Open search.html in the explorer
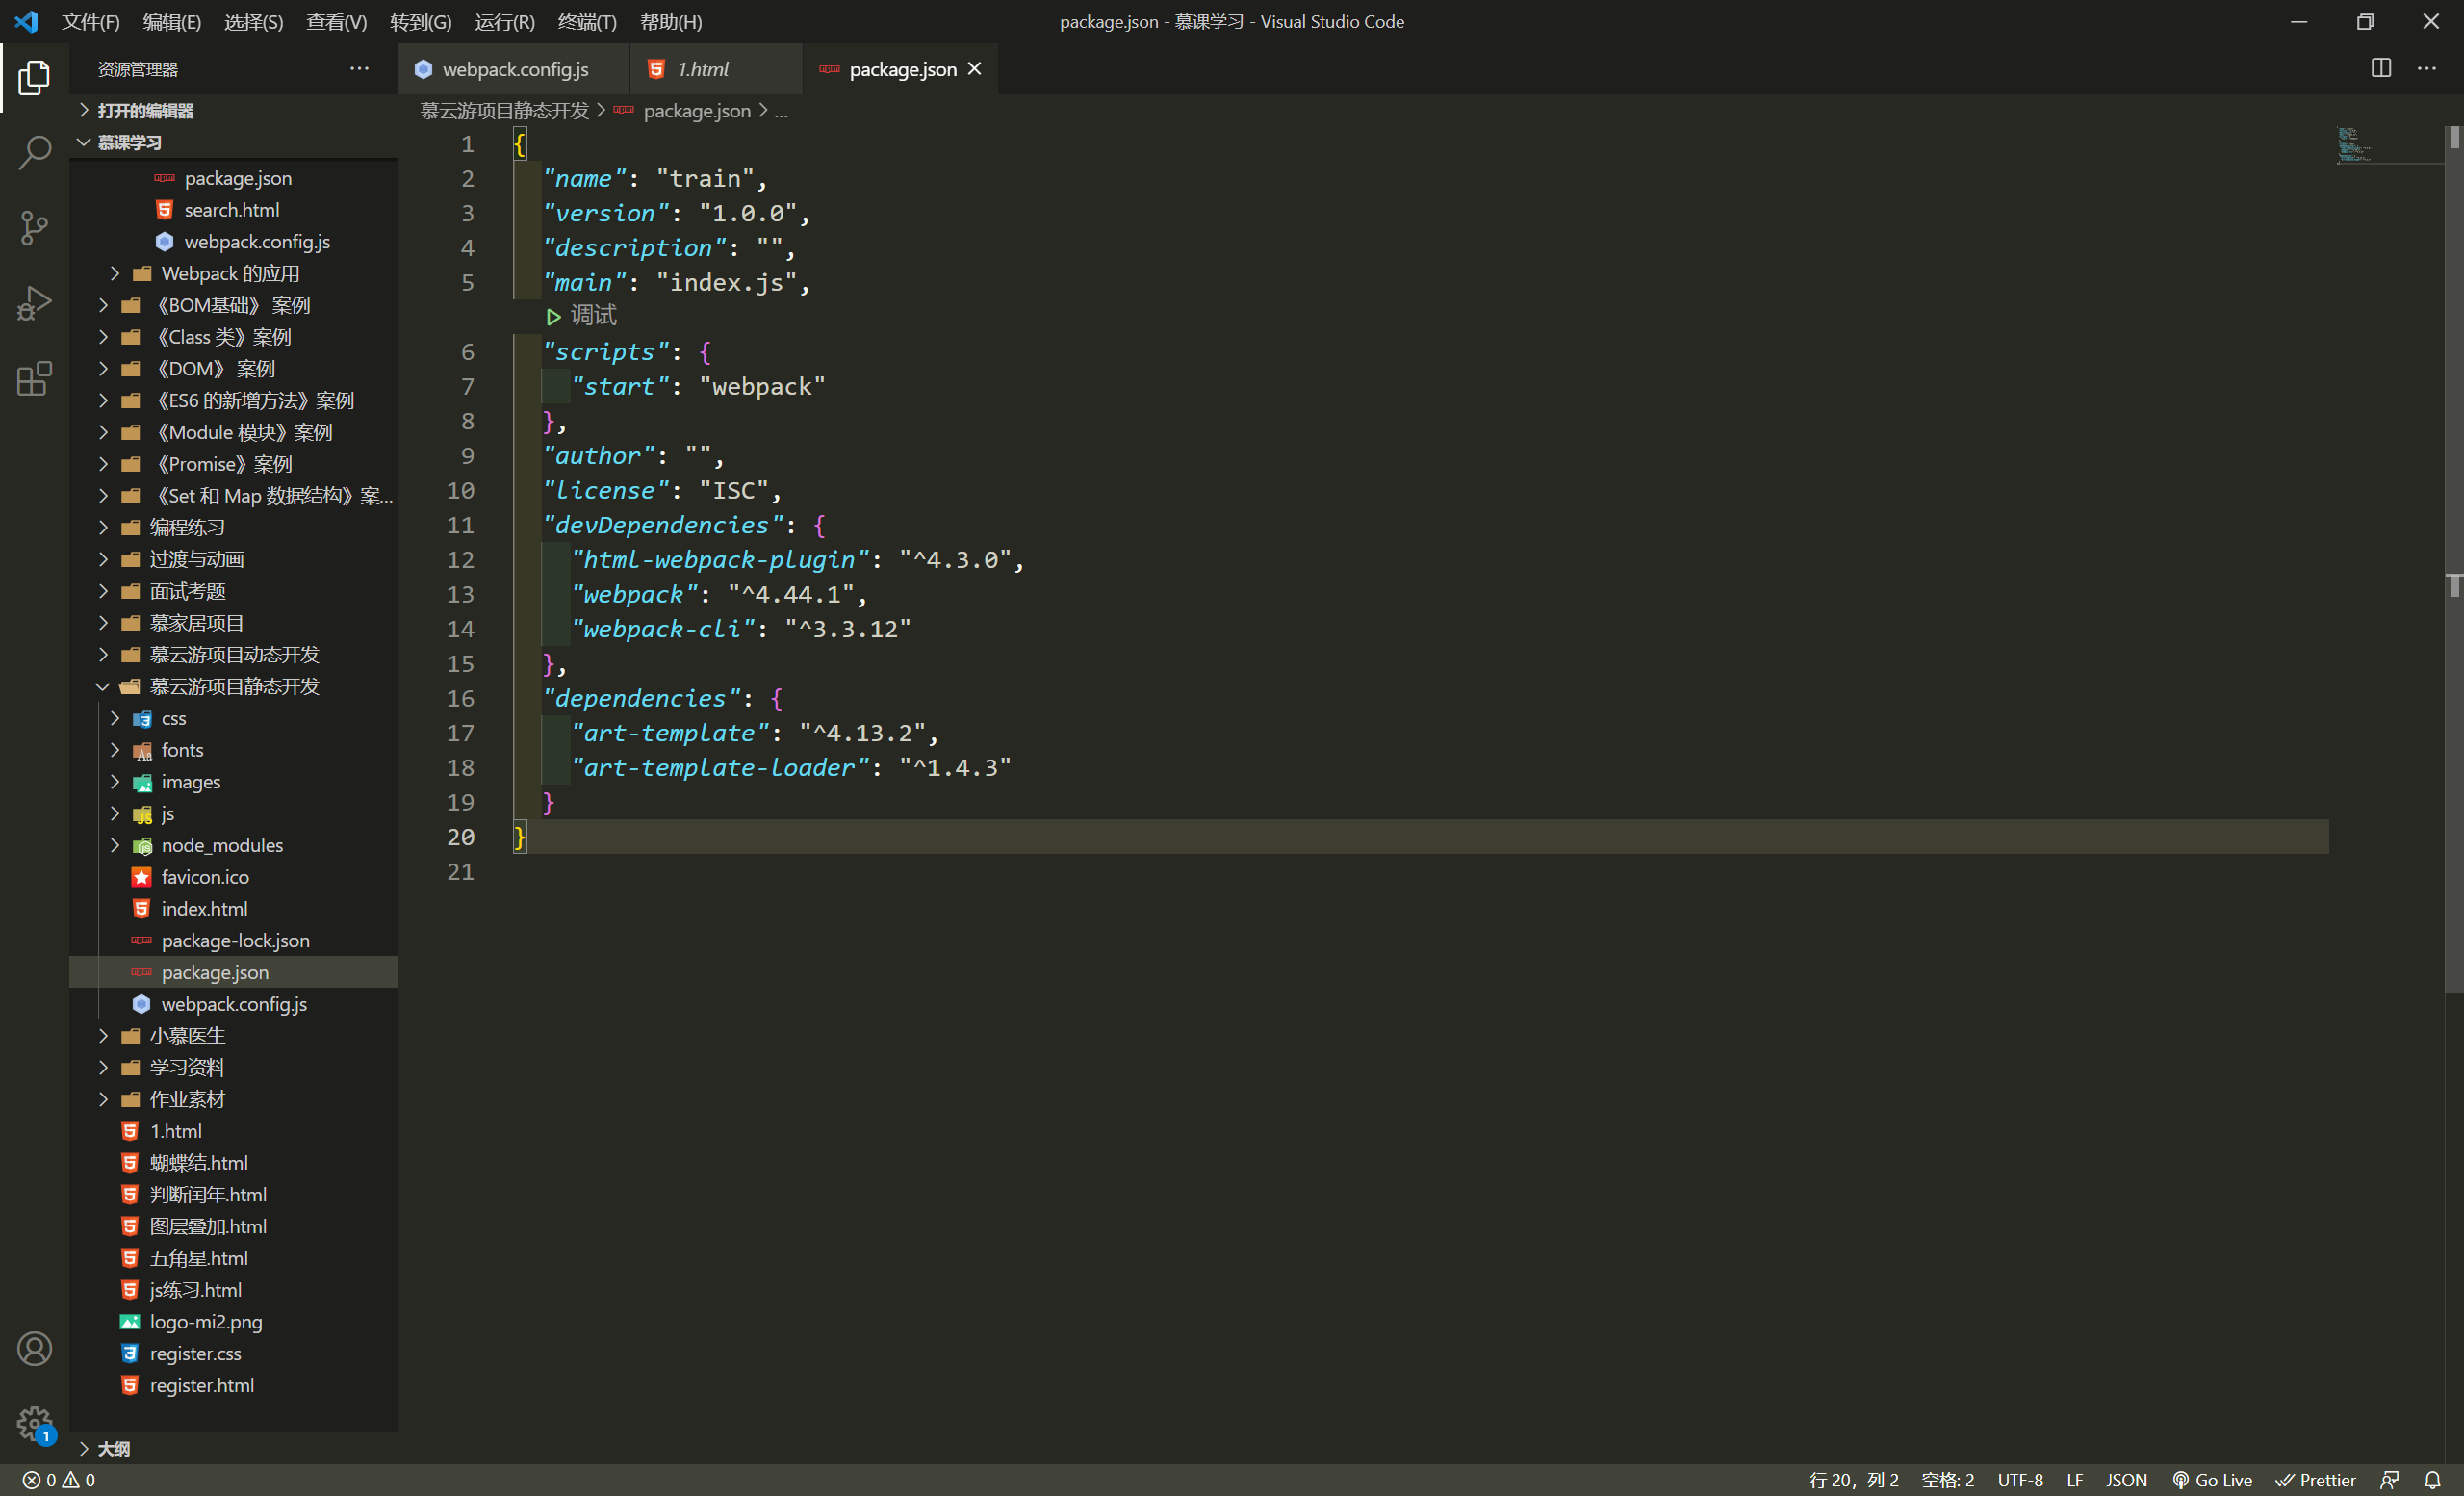 231,210
